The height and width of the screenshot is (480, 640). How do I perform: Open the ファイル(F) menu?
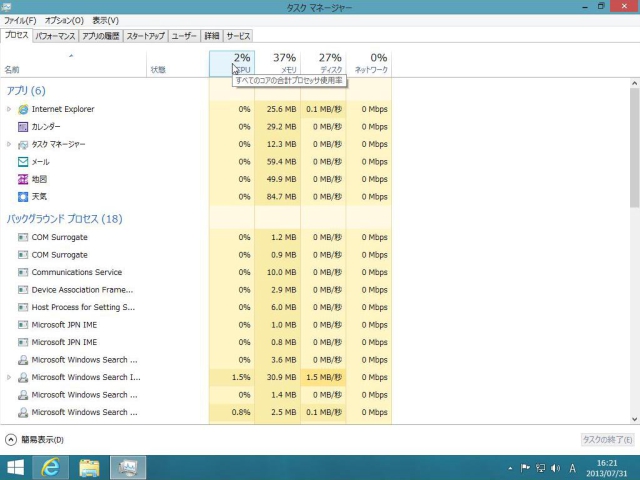[20, 20]
